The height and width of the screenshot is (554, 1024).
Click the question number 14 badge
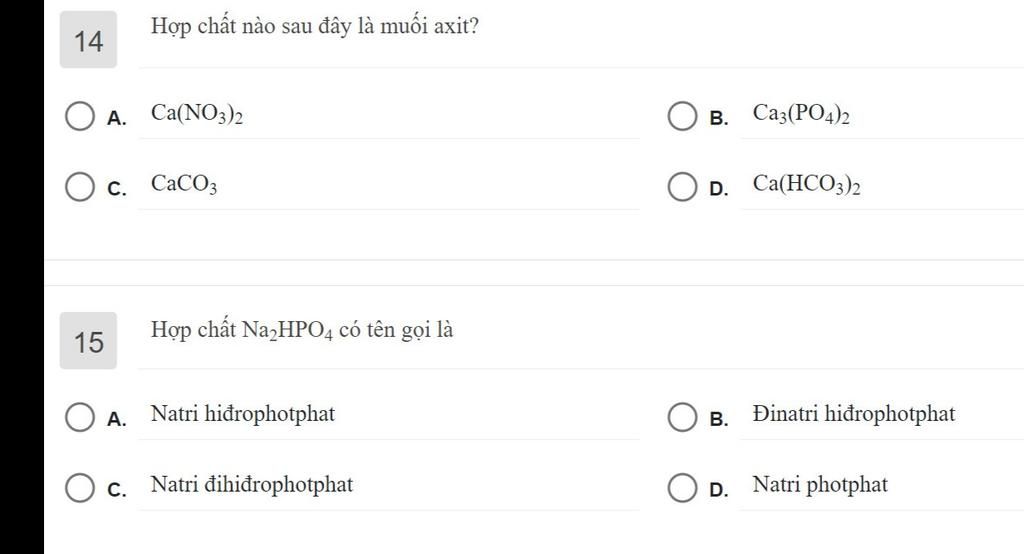click(x=88, y=40)
